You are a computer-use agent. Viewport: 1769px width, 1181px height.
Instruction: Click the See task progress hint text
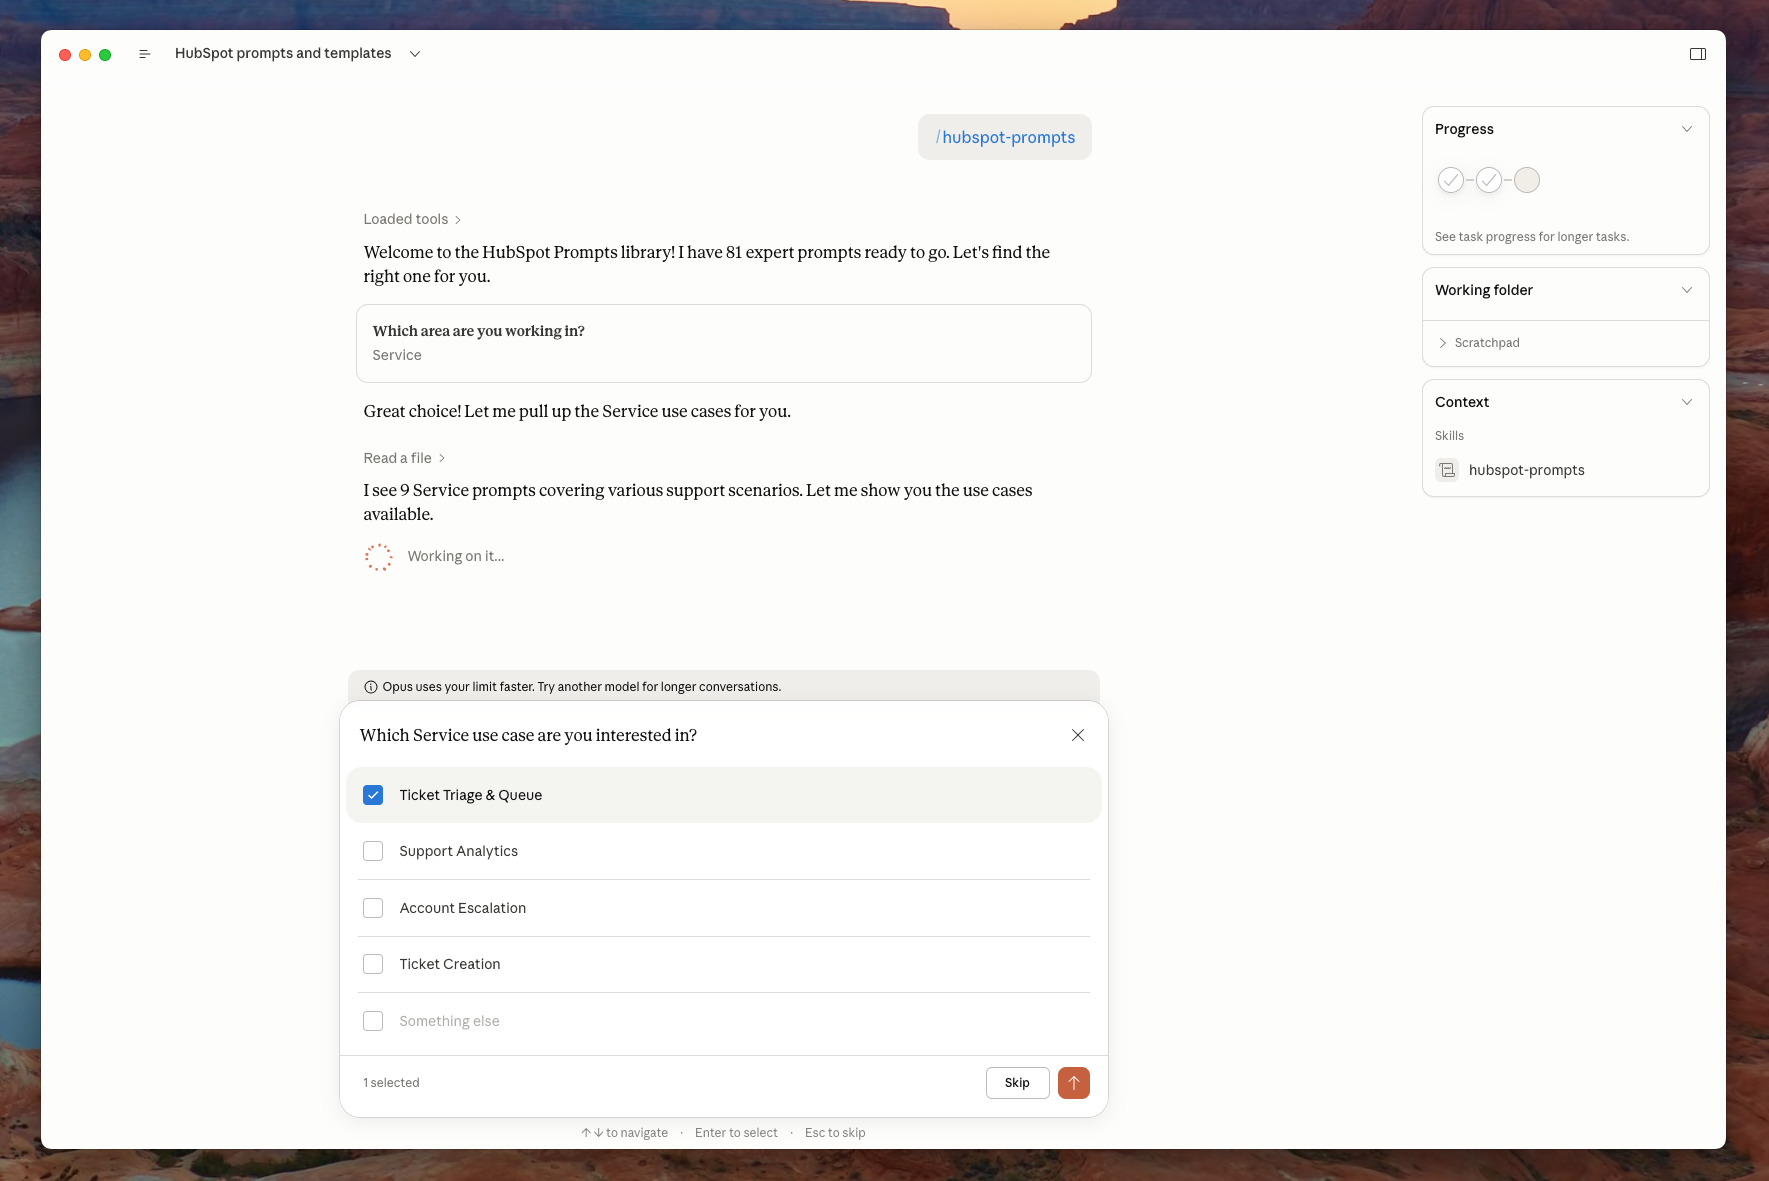(1531, 237)
